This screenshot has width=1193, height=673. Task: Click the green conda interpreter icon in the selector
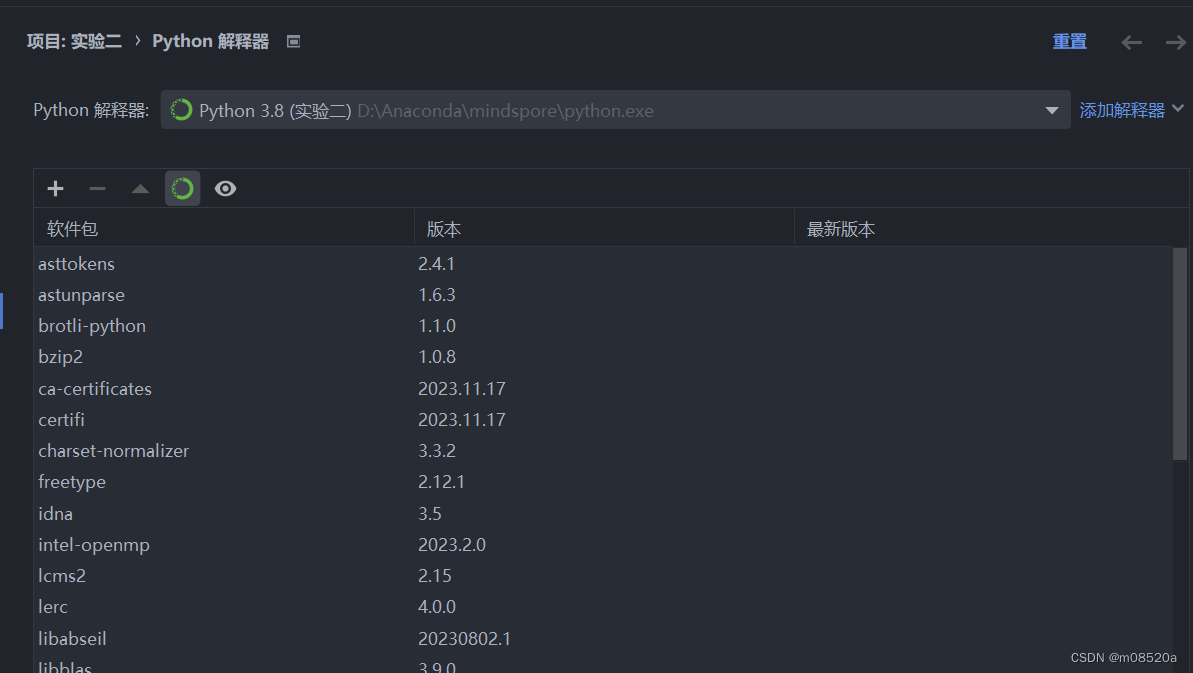(x=181, y=110)
